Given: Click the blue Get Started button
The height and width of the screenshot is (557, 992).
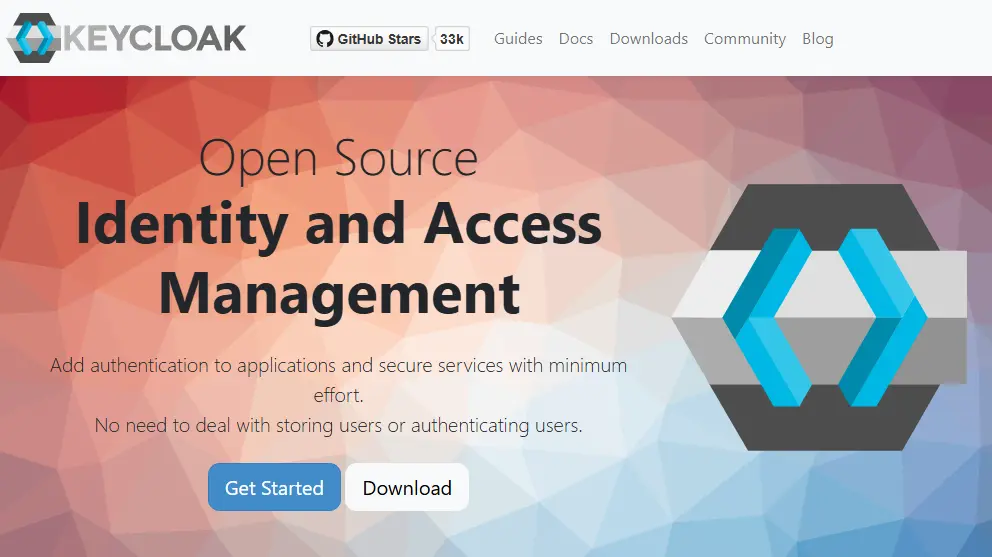Looking at the screenshot, I should pos(275,487).
